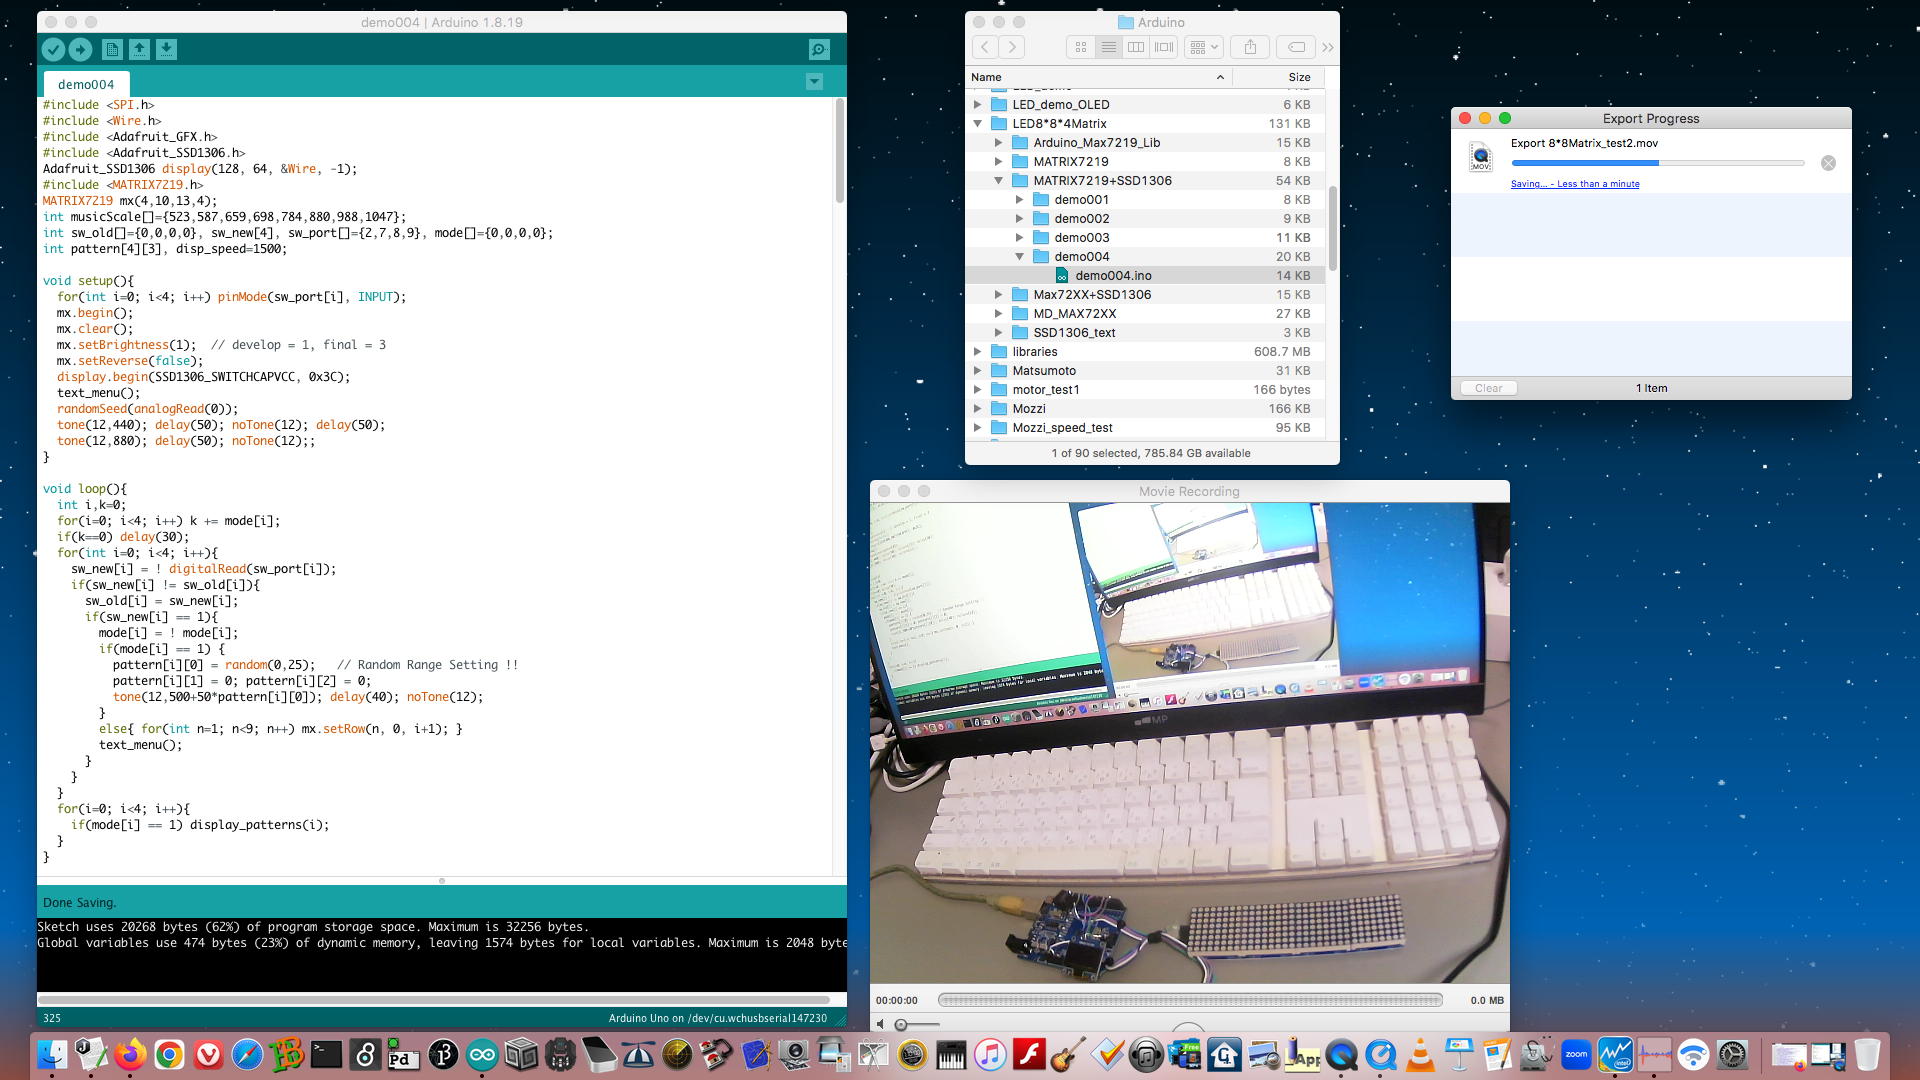Switch Finder to gallery view
The width and height of the screenshot is (1920, 1080).
coord(1164,47)
